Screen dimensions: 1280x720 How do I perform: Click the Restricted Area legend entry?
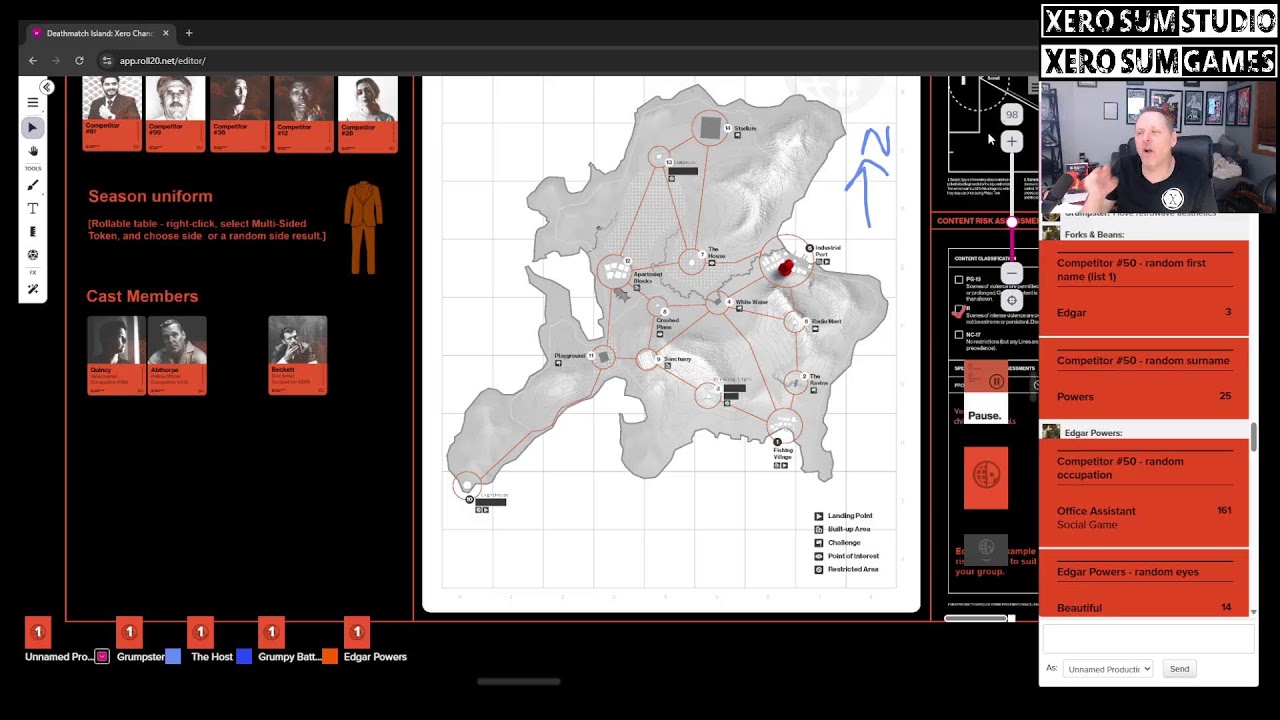point(846,569)
